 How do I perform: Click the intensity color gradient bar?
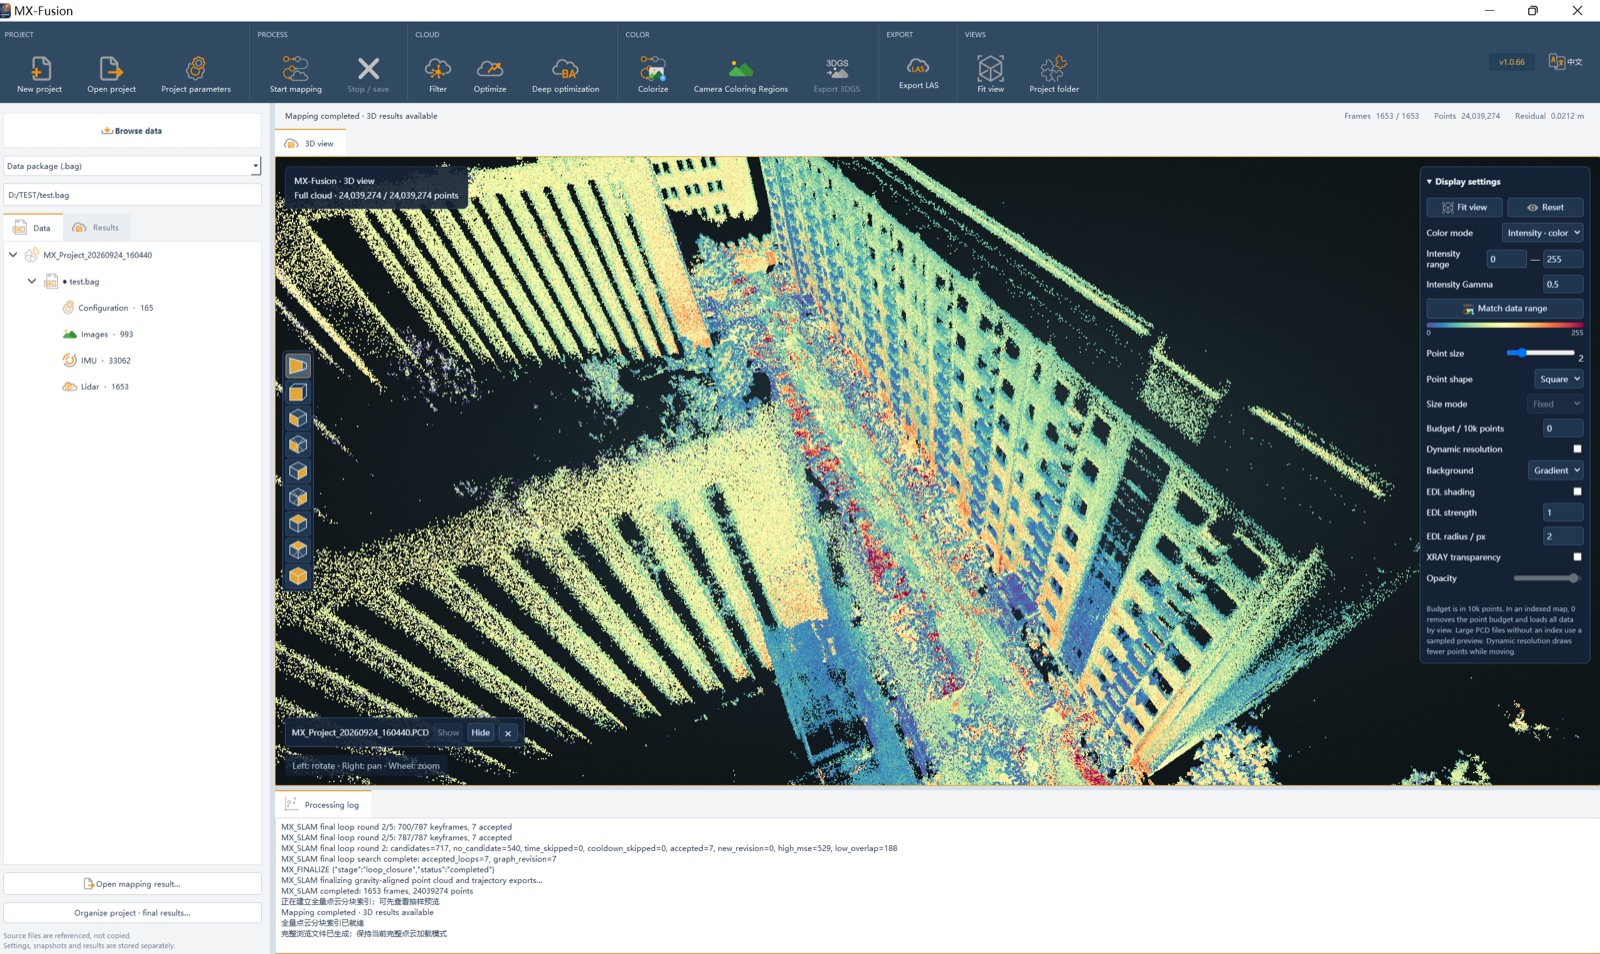[1505, 325]
